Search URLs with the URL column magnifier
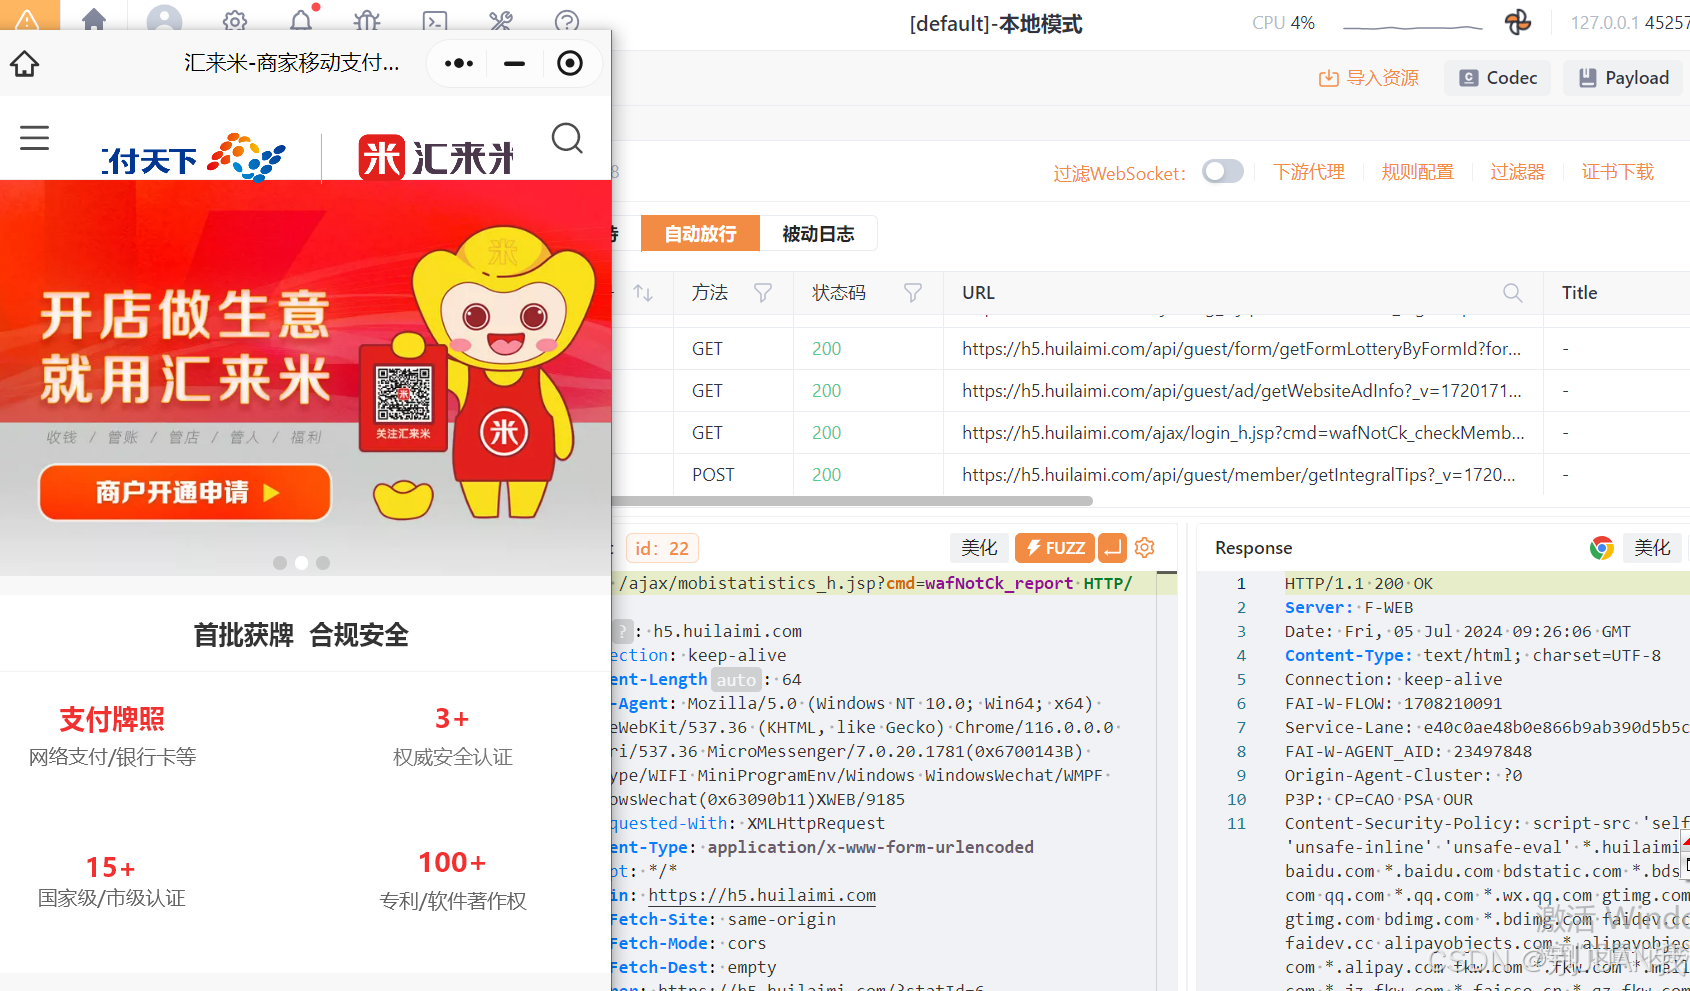The width and height of the screenshot is (1690, 991). pos(1513,293)
